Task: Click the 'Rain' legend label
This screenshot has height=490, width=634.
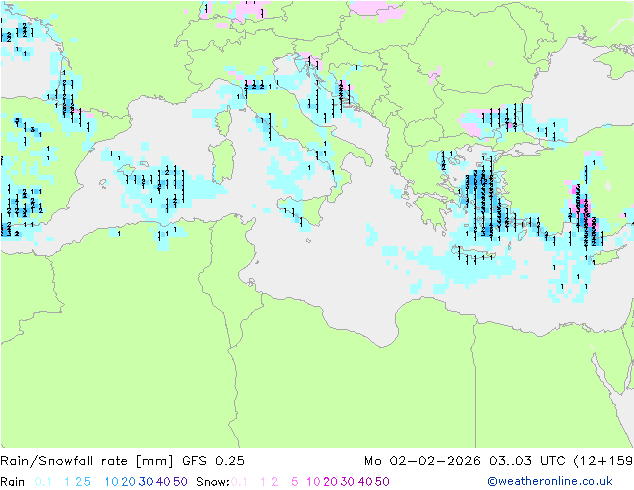Action: pos(13,482)
